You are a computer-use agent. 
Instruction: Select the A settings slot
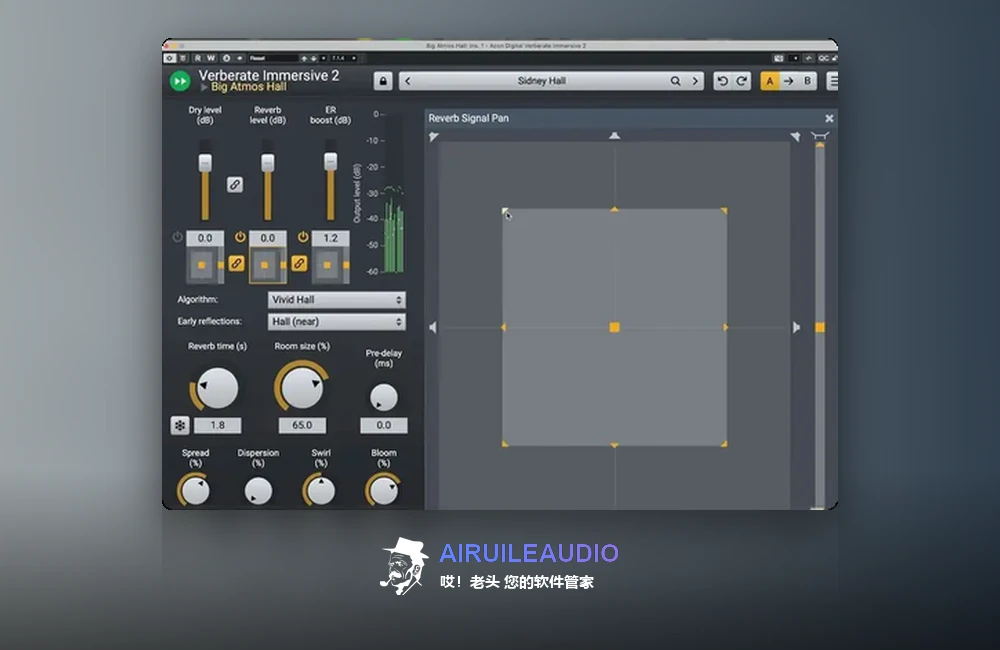coord(770,81)
